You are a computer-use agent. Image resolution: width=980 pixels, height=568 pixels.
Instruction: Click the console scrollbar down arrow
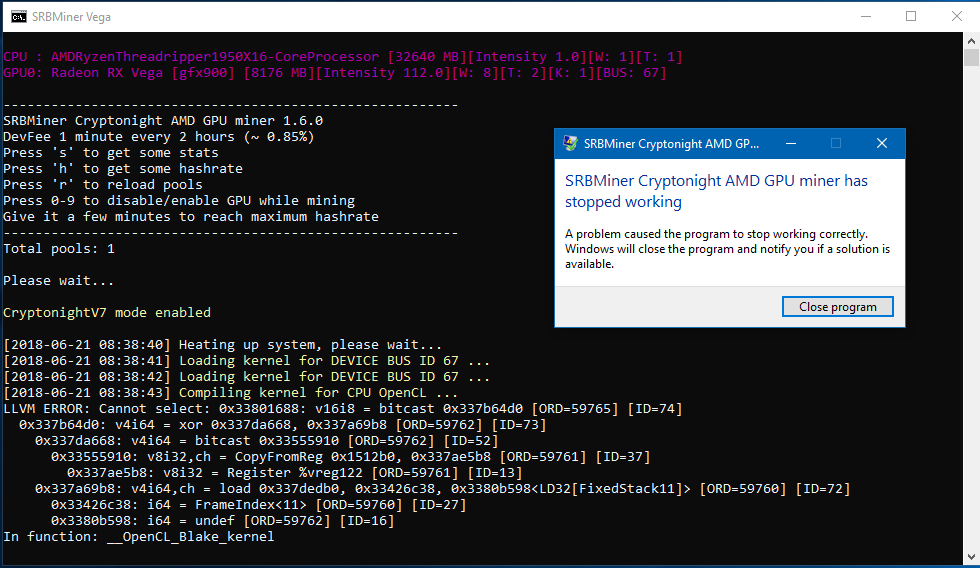click(971, 556)
